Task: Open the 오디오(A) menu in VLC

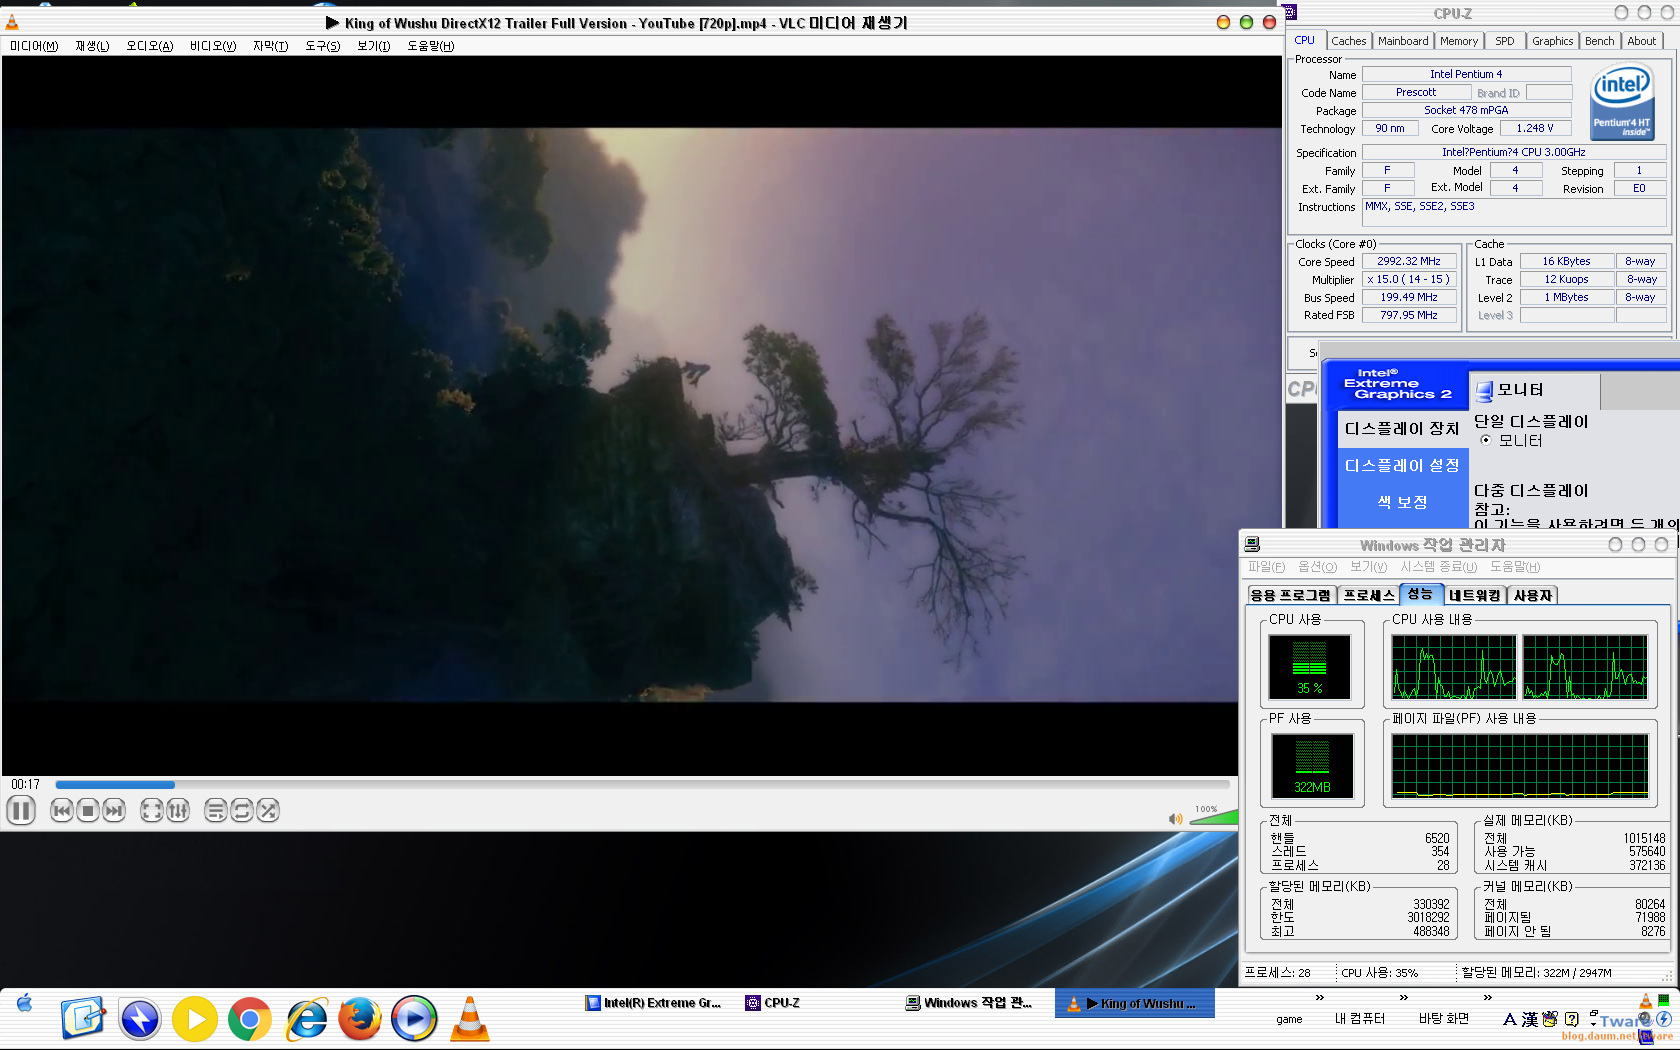Action: [x=150, y=46]
